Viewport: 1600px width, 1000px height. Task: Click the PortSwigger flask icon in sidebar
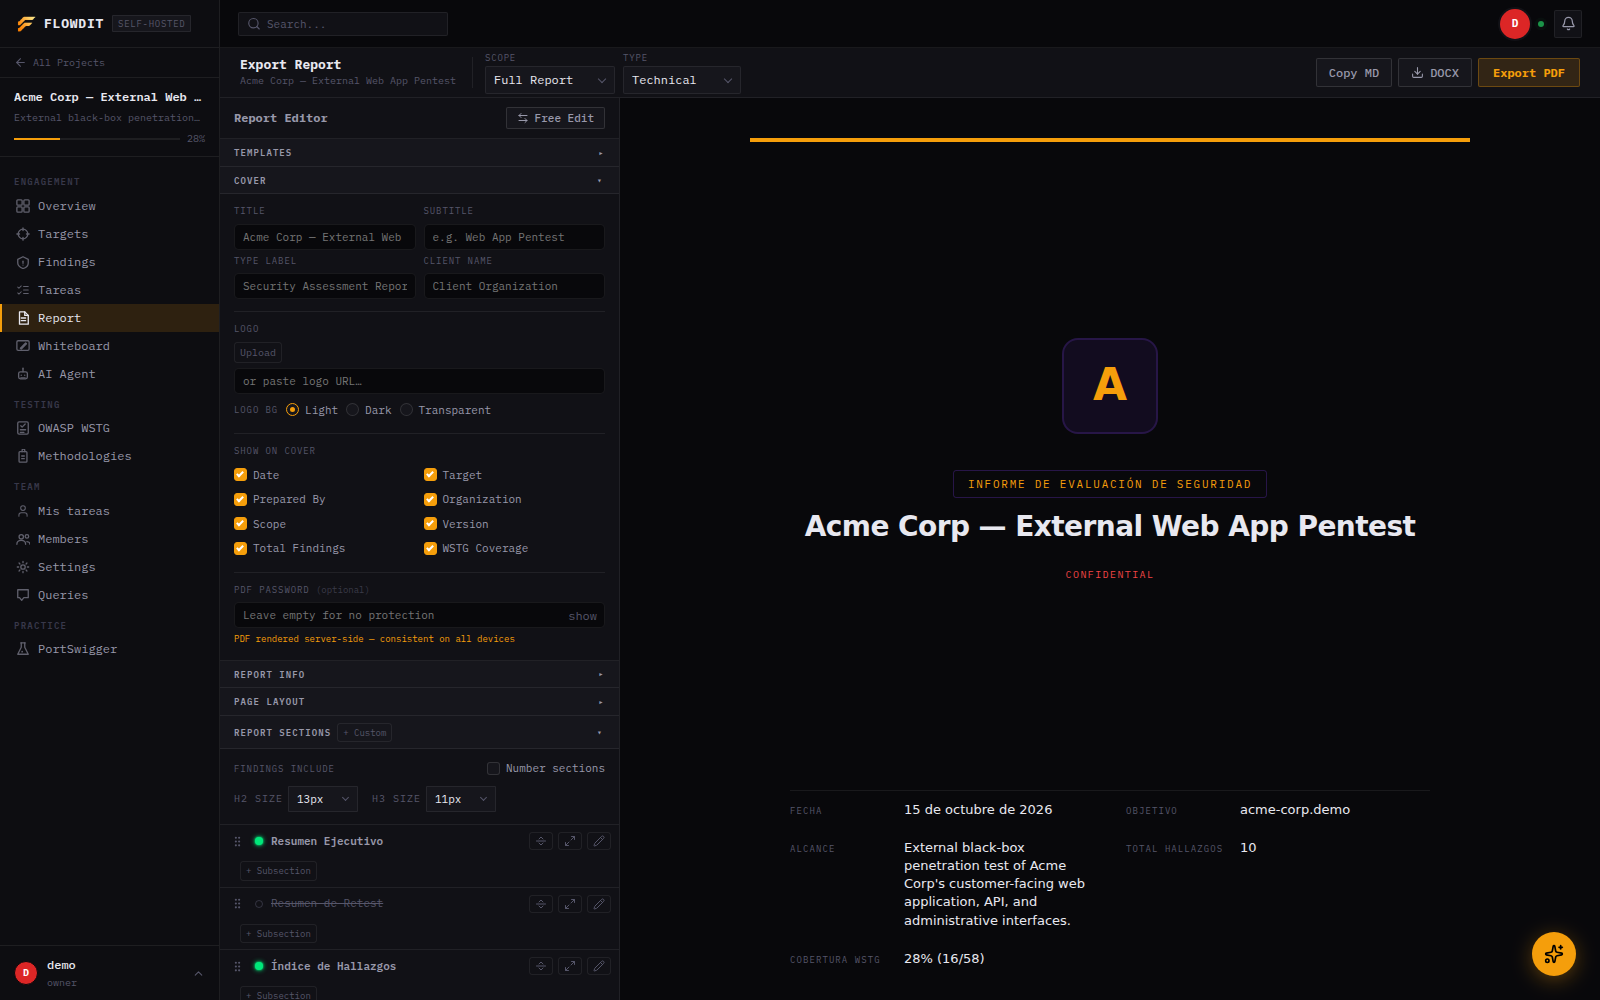point(23,649)
